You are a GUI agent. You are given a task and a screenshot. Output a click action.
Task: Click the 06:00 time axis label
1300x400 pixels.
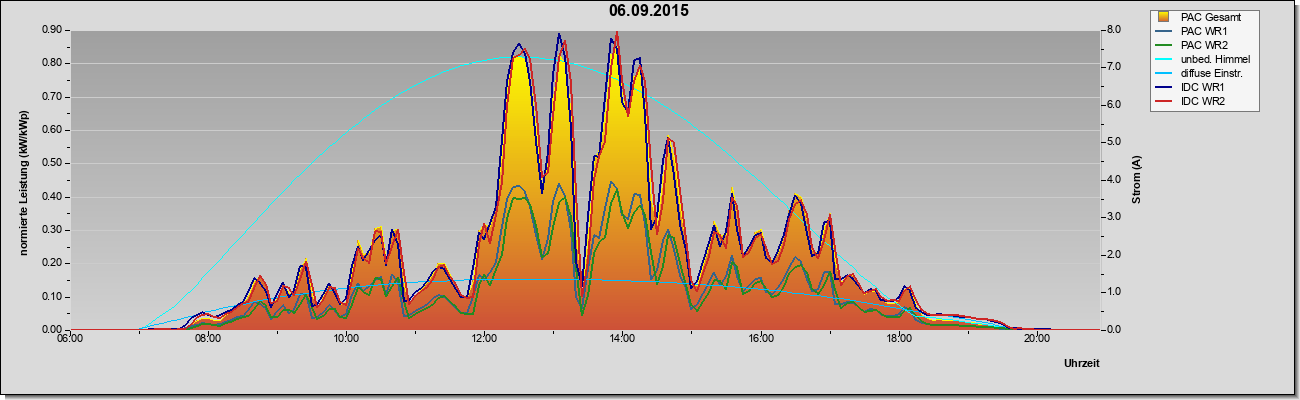pyautogui.click(x=70, y=338)
